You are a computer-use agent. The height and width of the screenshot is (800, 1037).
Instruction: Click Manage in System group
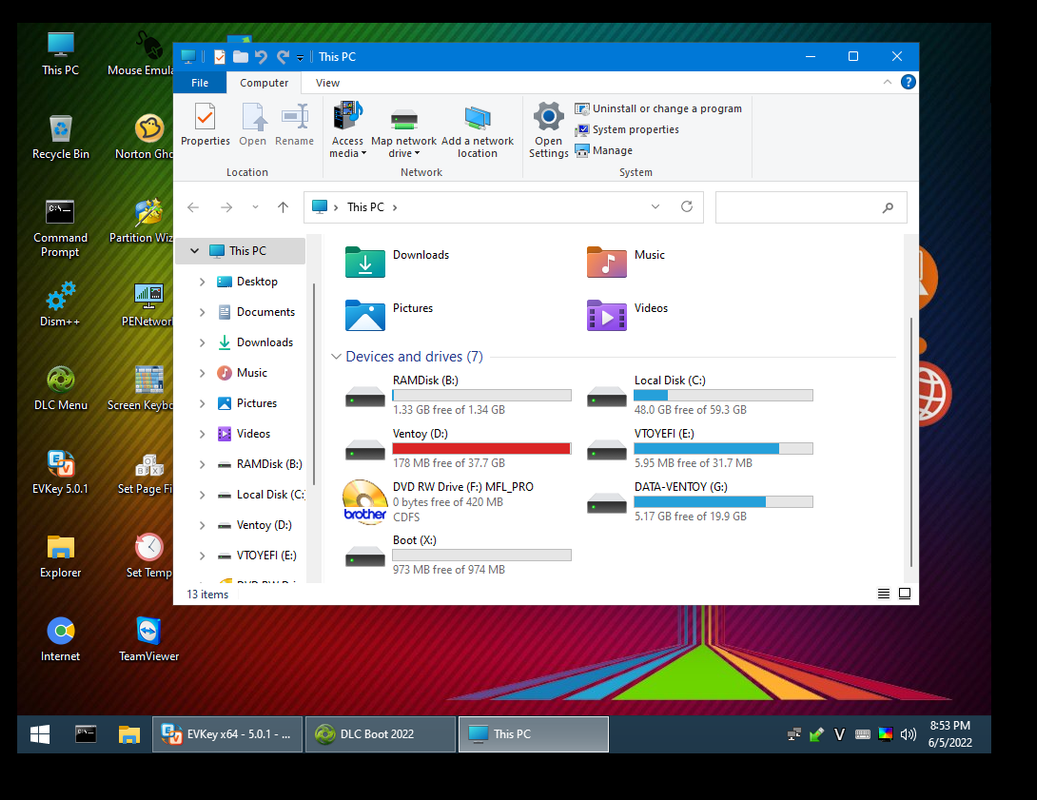[604, 151]
